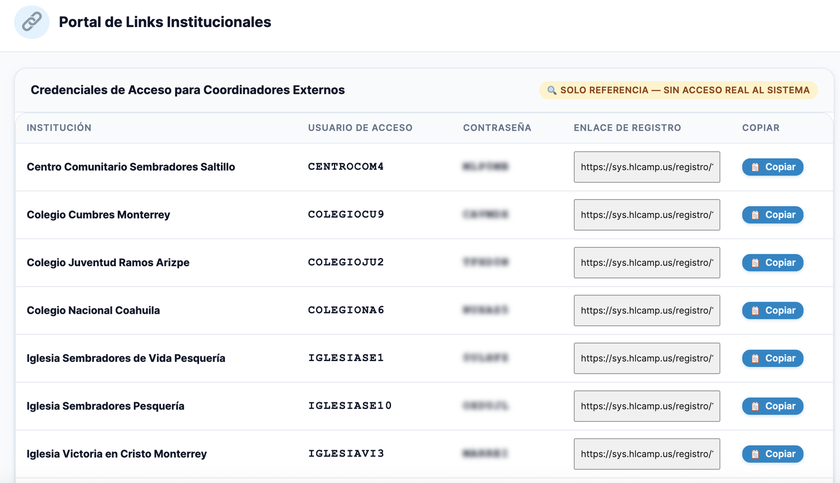Click username CENTROCOM4
Screen dimensions: 840x483
346,167
